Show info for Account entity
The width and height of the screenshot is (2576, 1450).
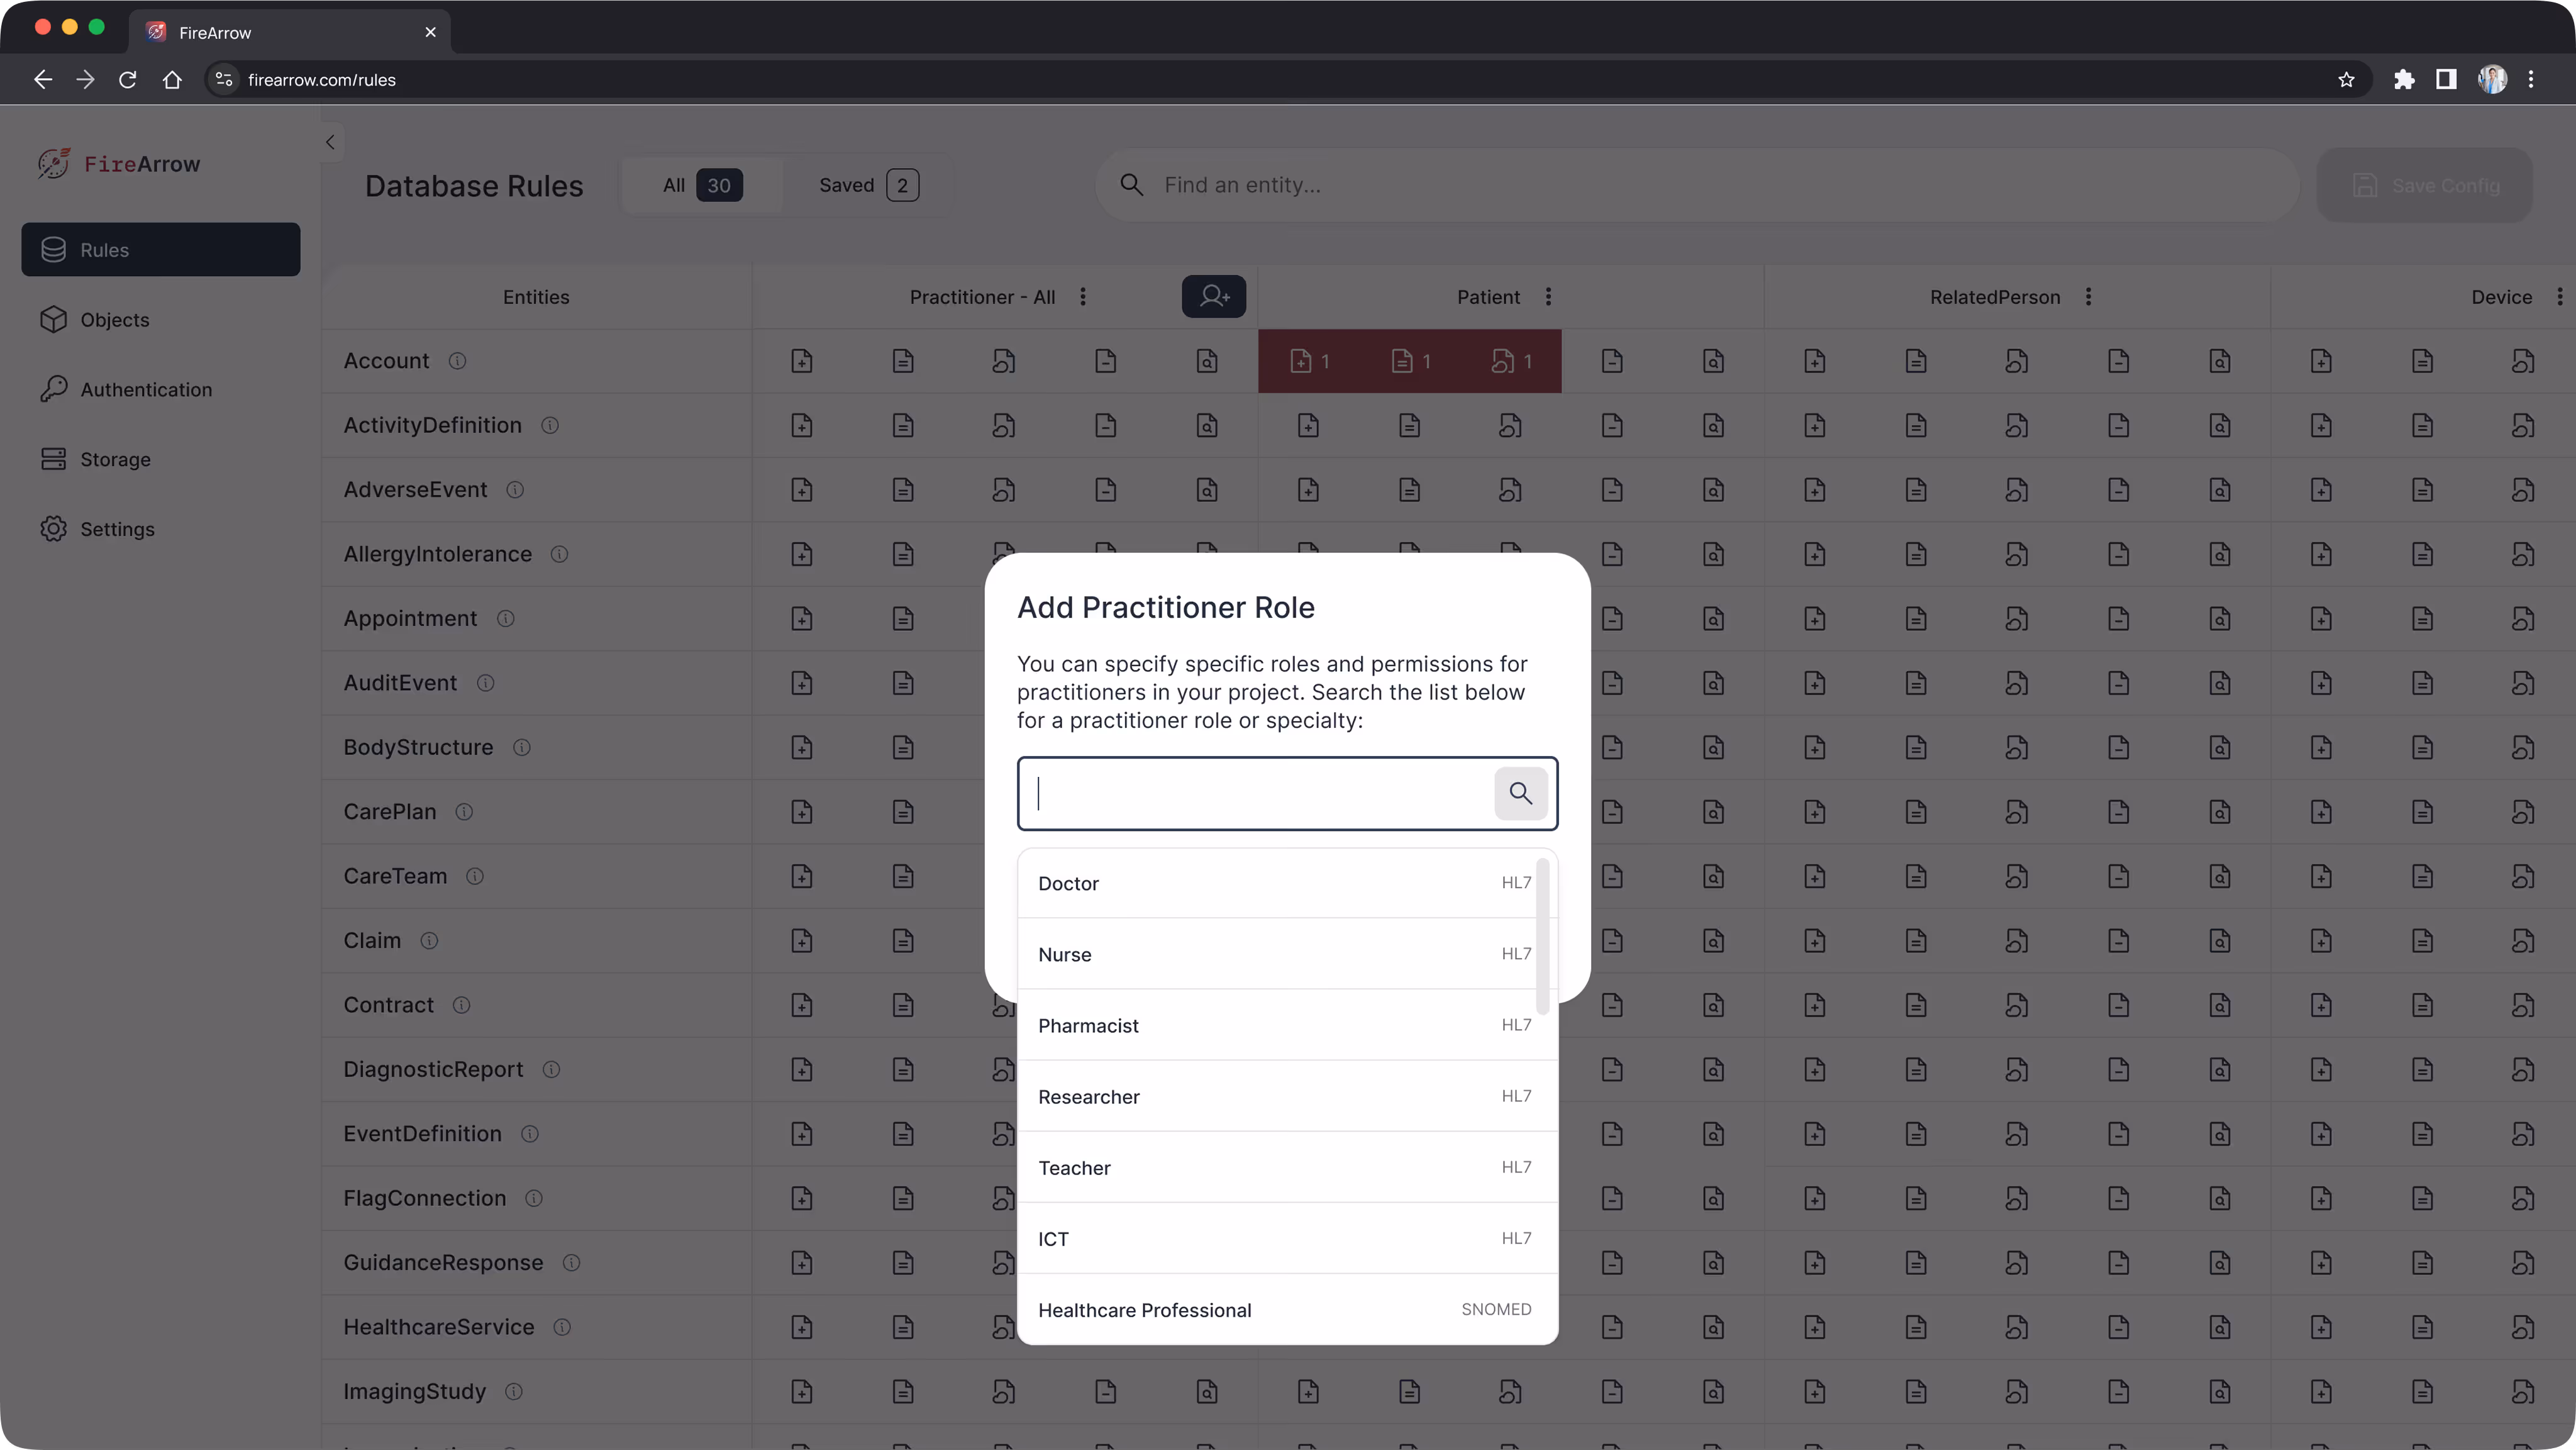point(457,361)
